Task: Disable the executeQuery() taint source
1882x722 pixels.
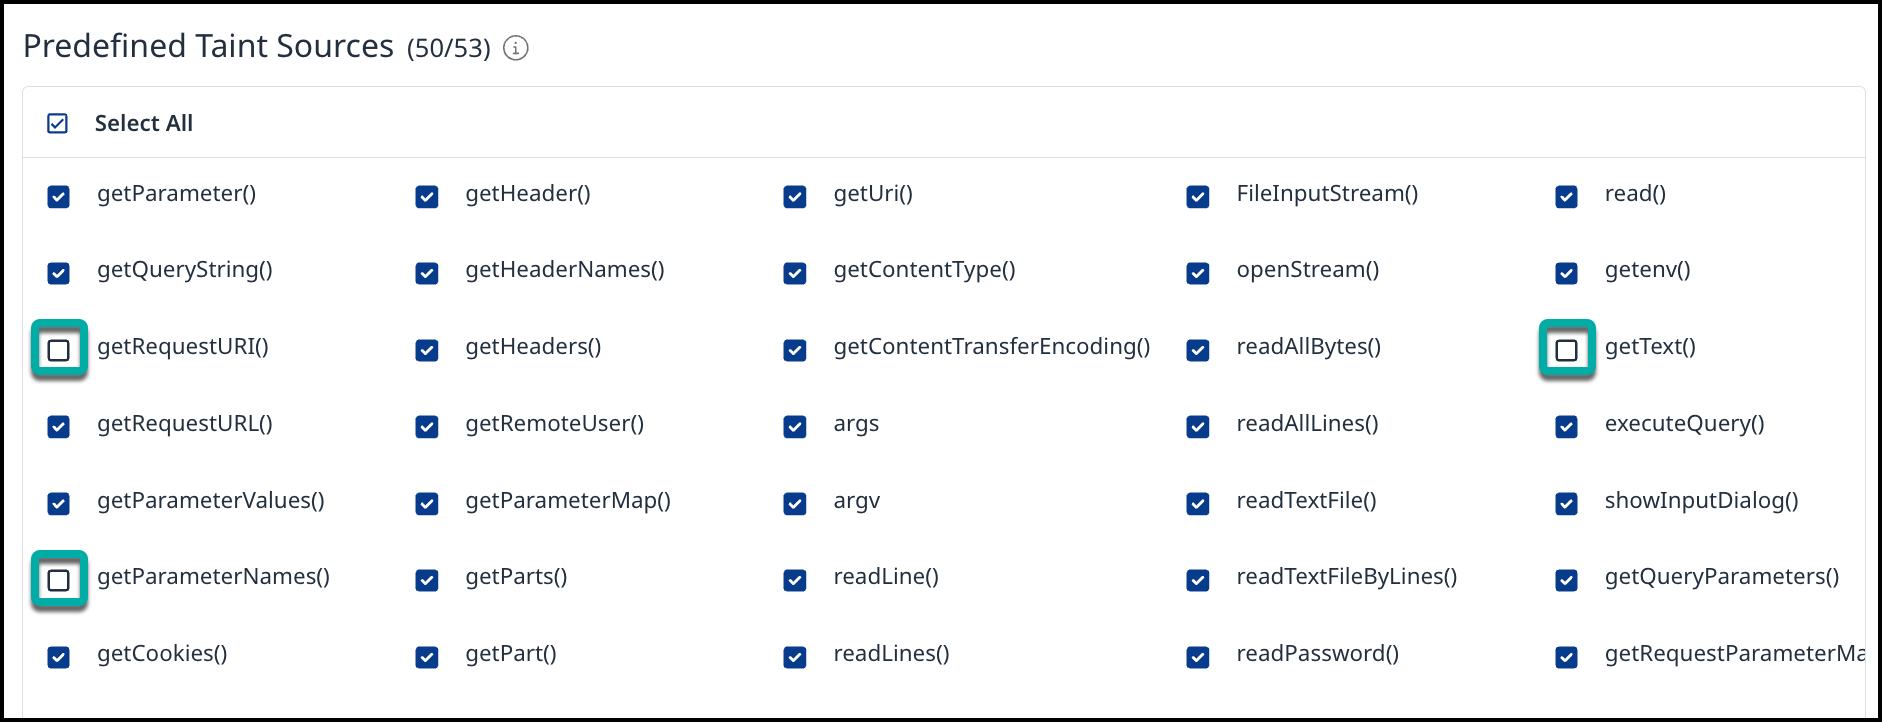Action: [x=1566, y=427]
